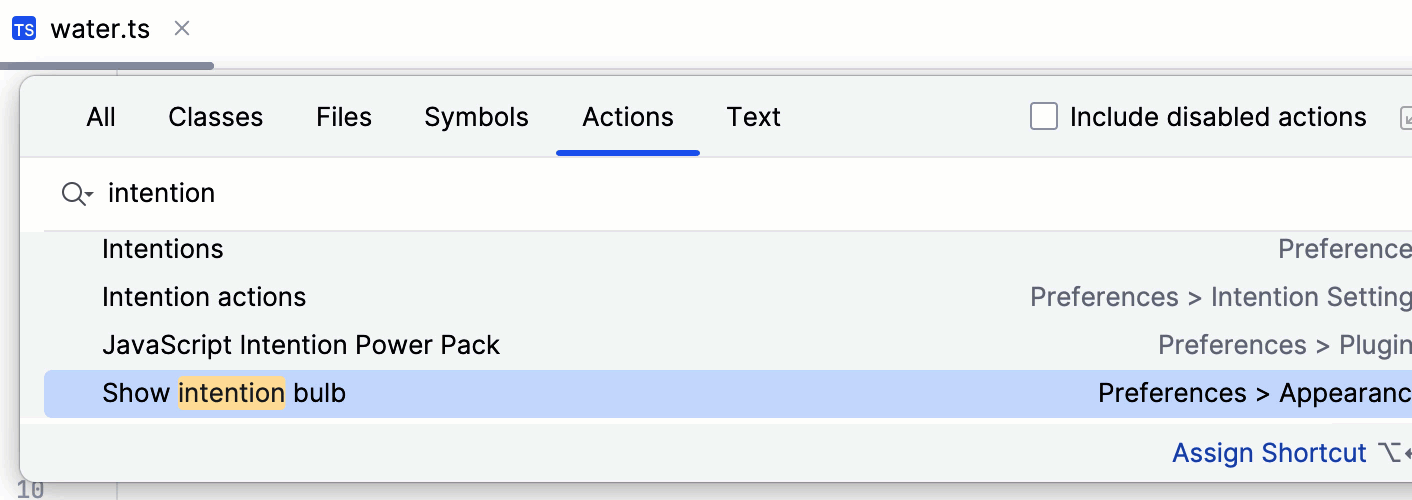Click the open in tool window icon
The height and width of the screenshot is (500, 1412).
pyautogui.click(x=1405, y=118)
